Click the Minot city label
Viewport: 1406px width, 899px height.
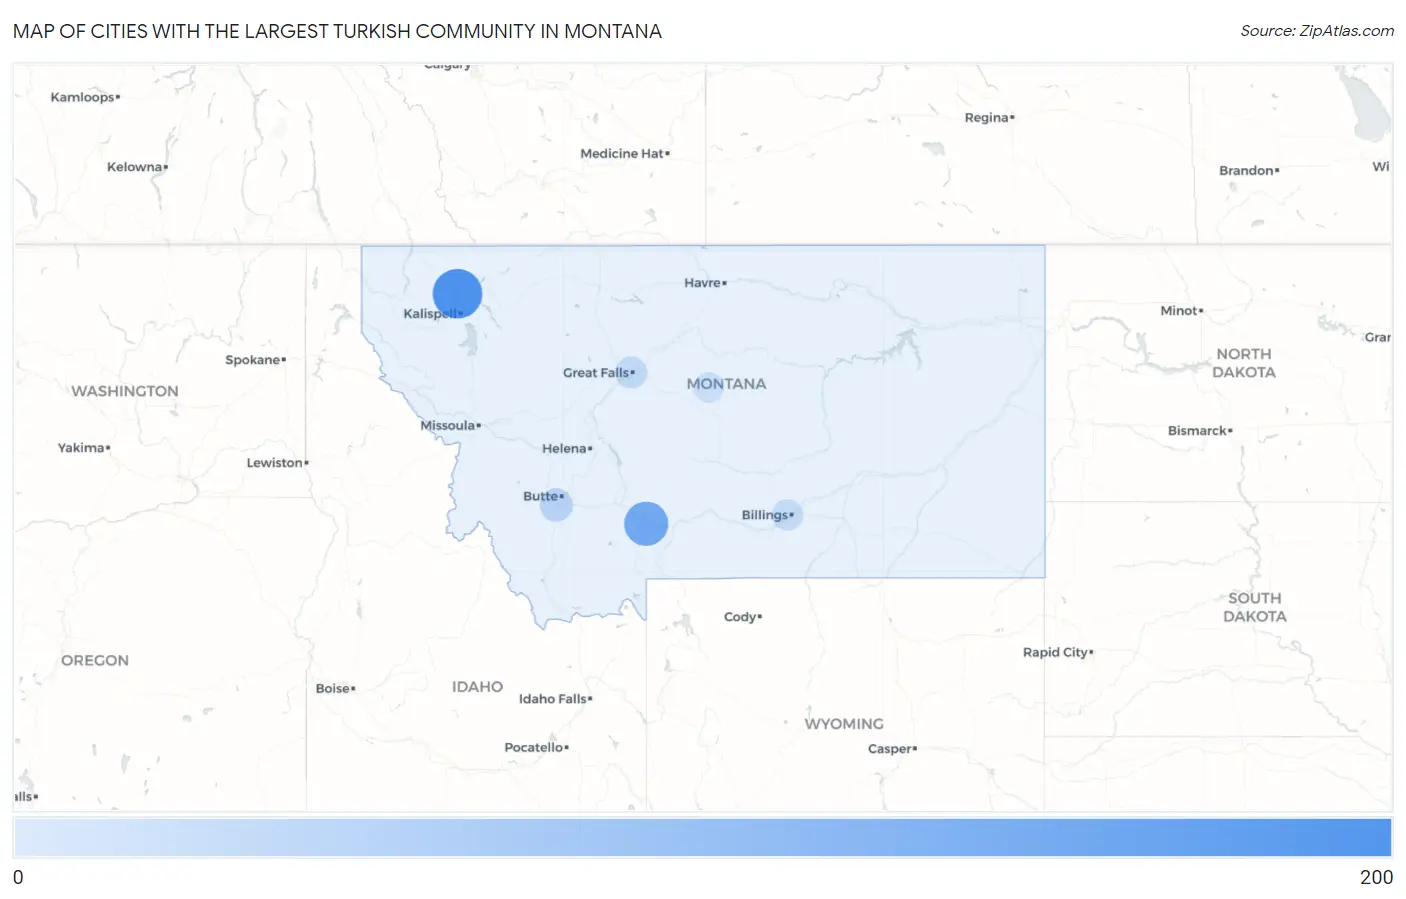[1181, 311]
